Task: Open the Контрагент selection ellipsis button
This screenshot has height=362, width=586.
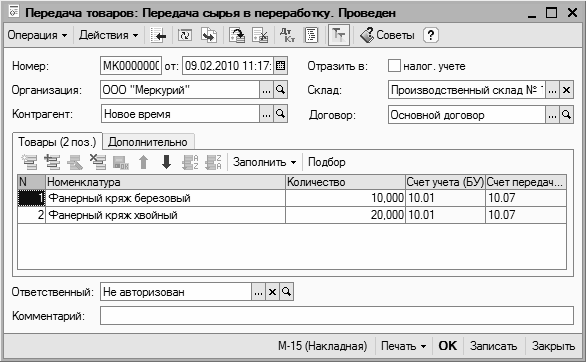Action: coord(266,114)
